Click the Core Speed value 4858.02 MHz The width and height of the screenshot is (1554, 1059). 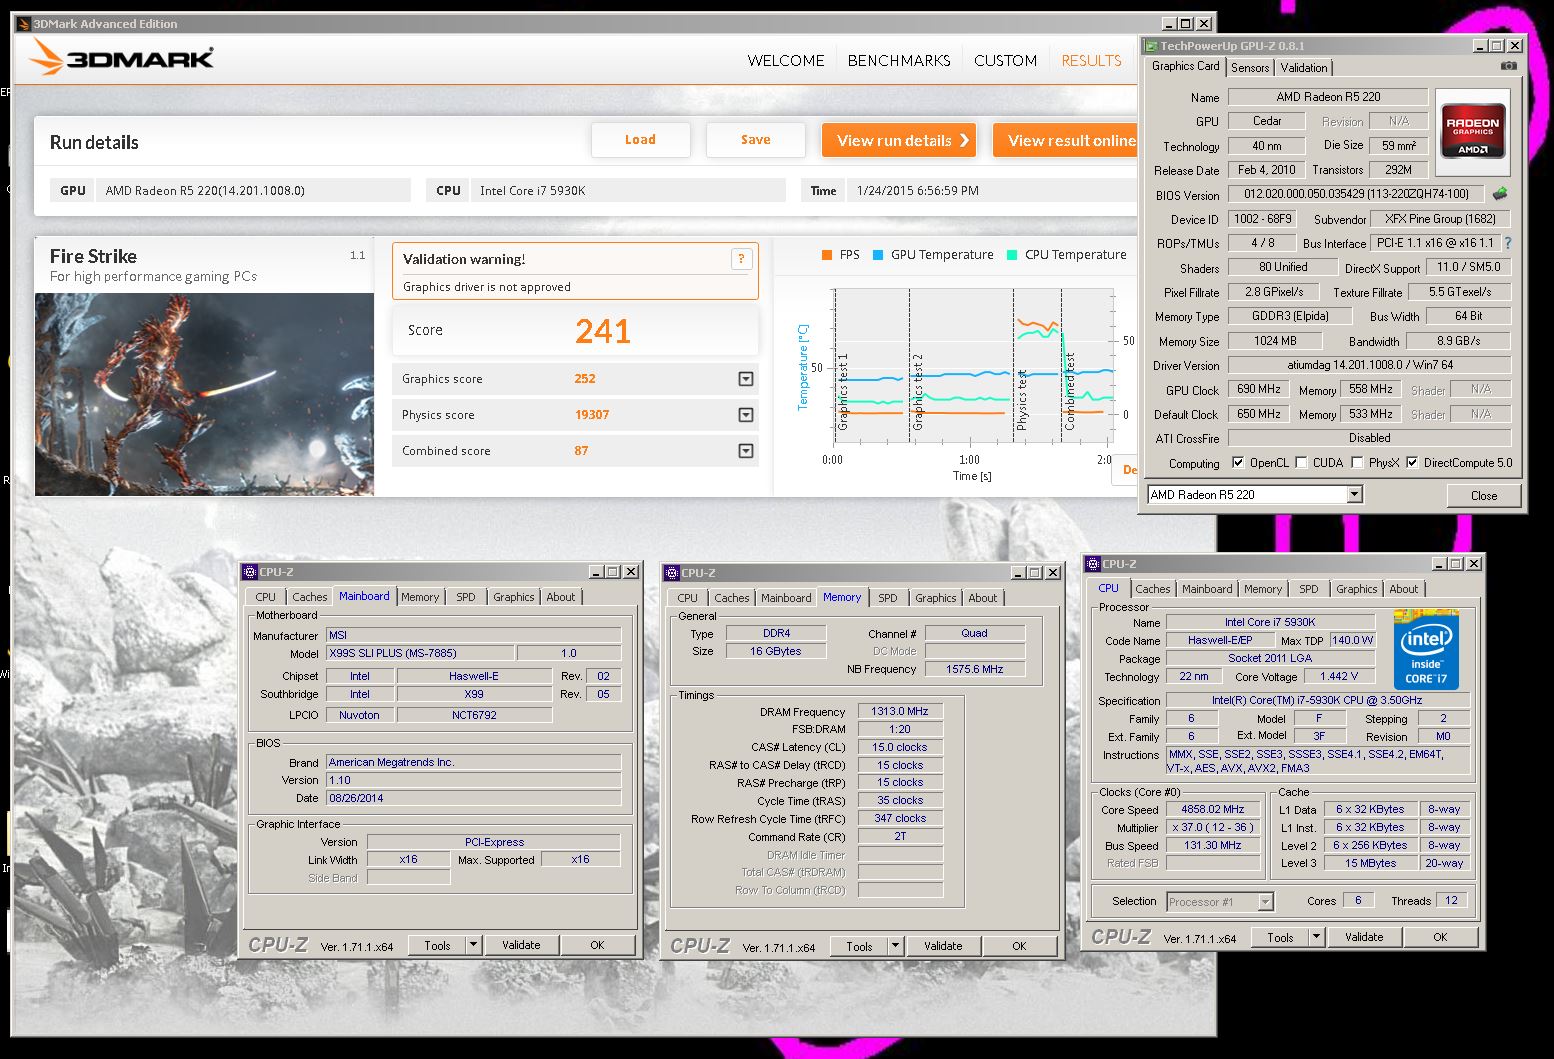point(1212,810)
